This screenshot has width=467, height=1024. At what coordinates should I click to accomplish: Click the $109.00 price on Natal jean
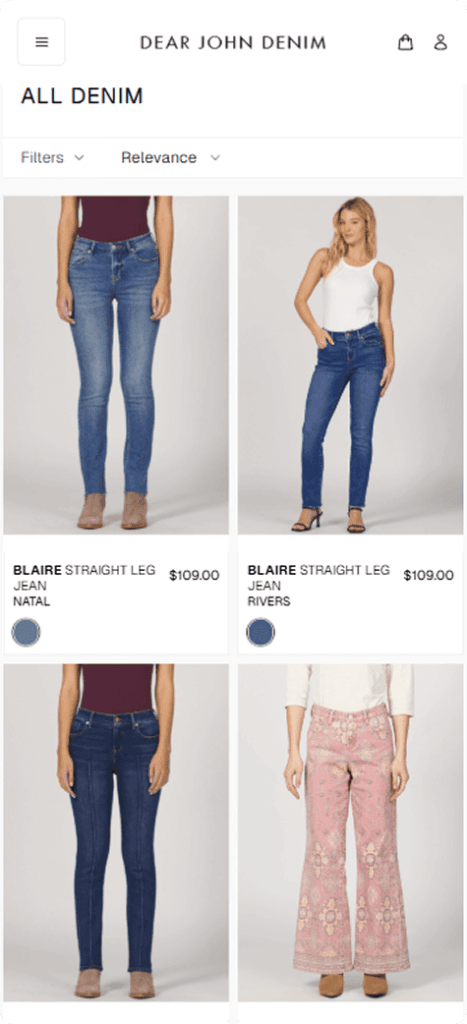(194, 575)
